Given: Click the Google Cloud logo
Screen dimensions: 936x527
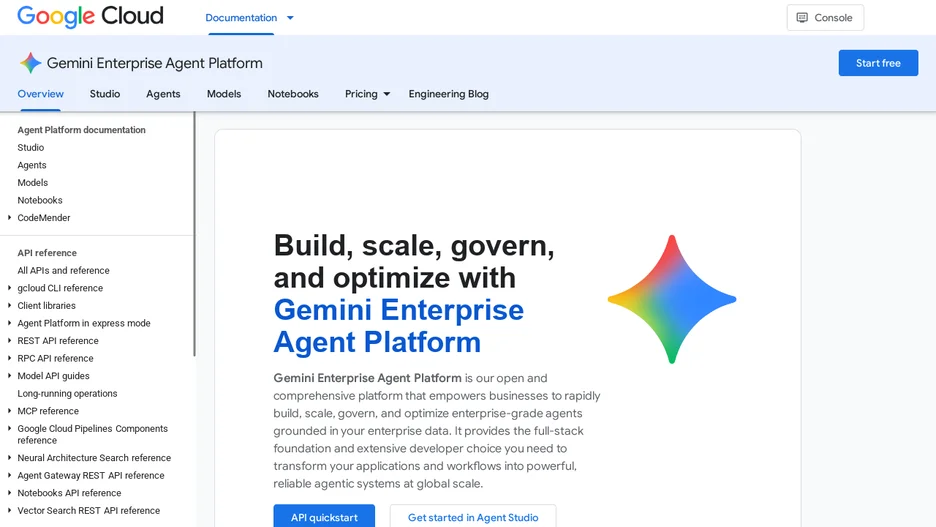Looking at the screenshot, I should click(x=90, y=17).
